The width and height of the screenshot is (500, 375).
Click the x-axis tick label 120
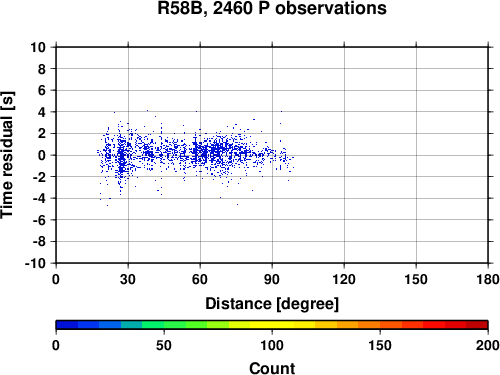[344, 279]
